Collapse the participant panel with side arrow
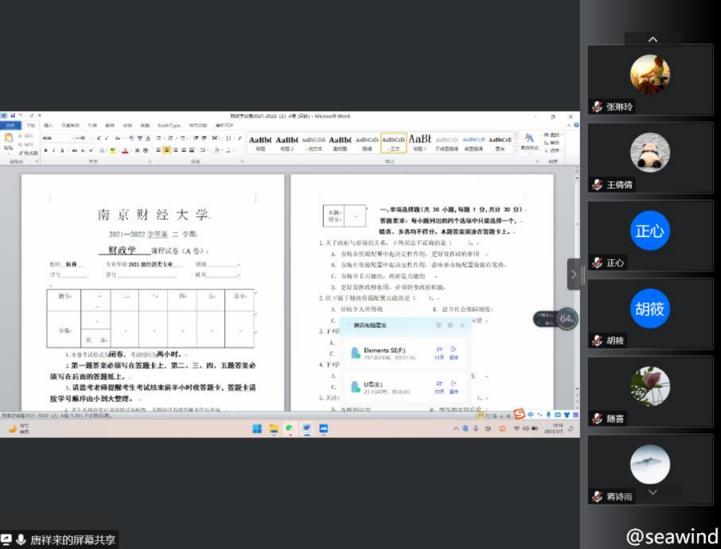The image size is (721, 549). click(x=574, y=274)
